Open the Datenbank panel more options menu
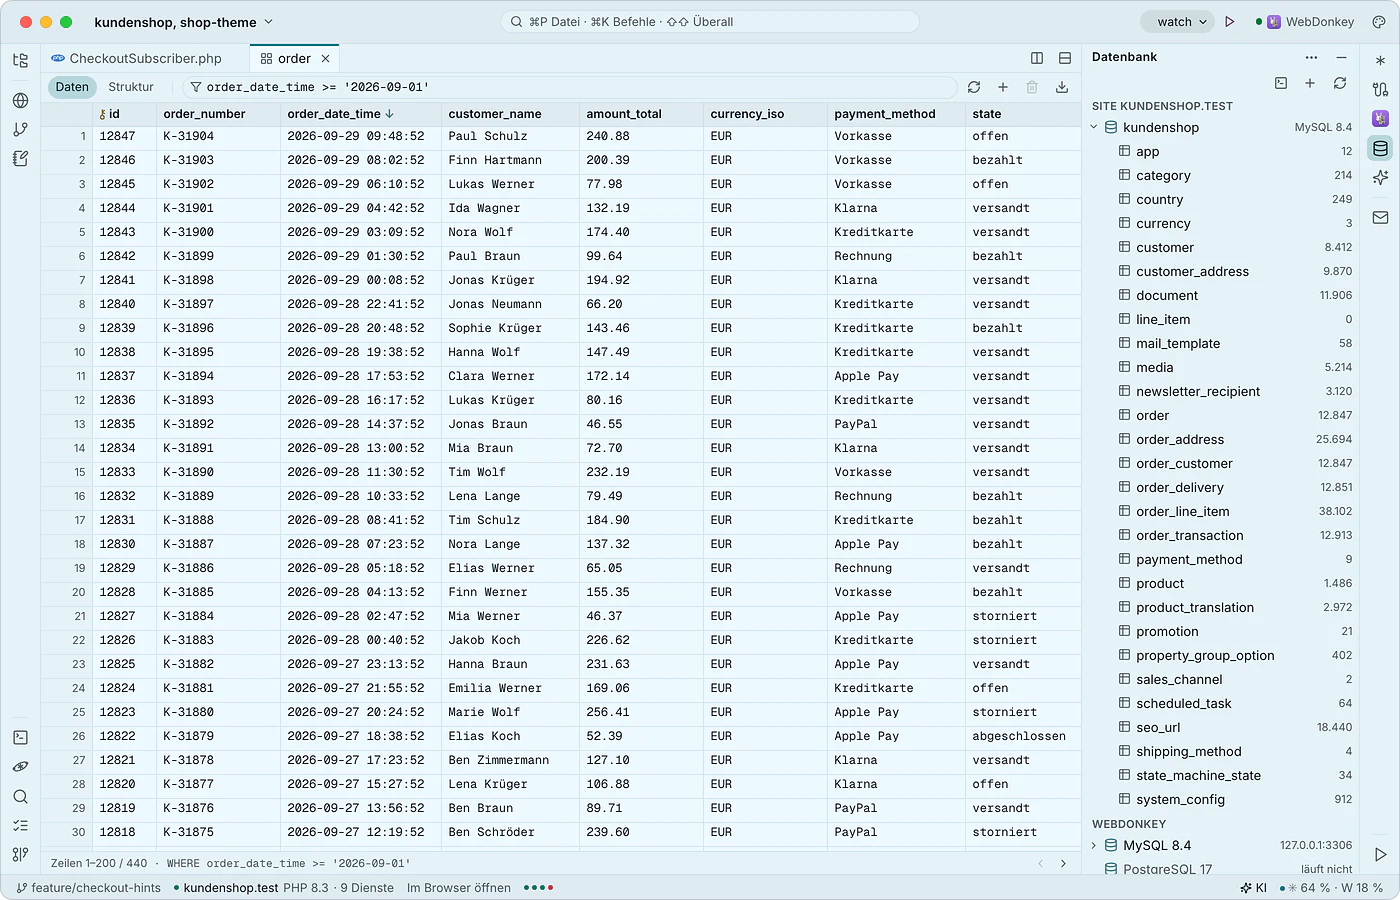Viewport: 1400px width, 900px height. (x=1311, y=57)
